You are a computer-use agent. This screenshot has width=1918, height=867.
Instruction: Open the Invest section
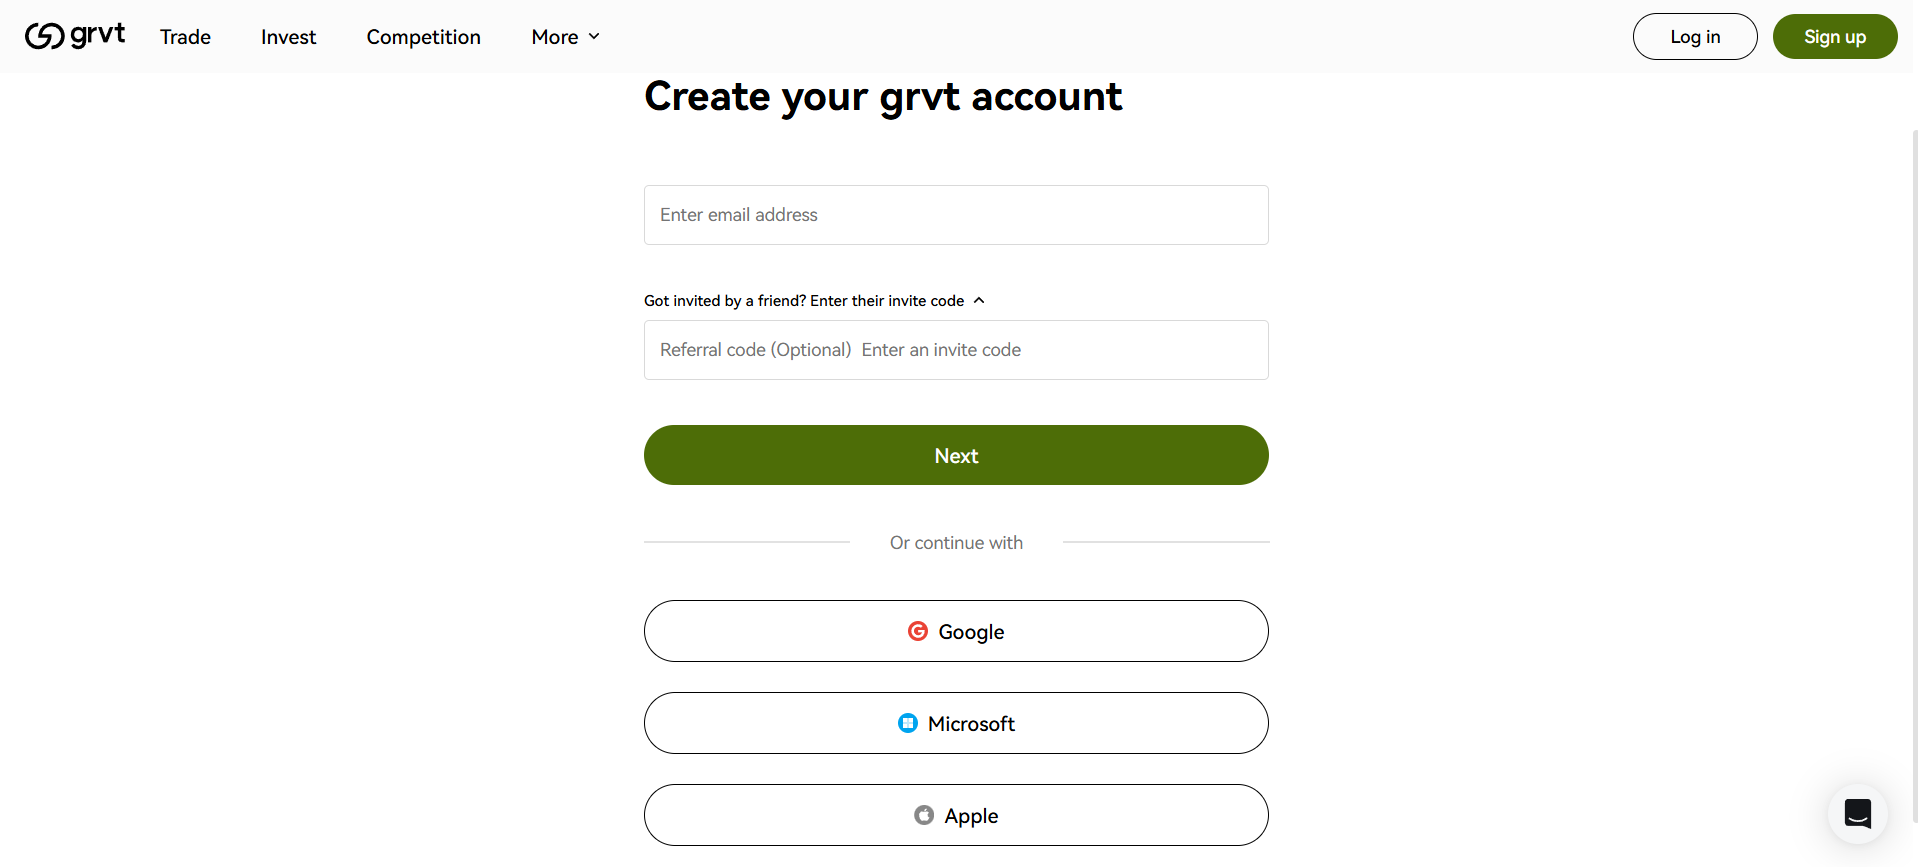[x=288, y=37]
